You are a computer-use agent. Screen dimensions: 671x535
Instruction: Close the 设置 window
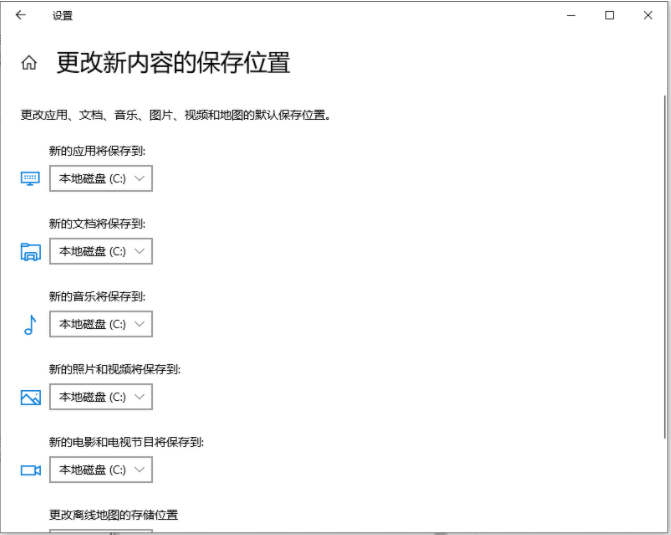[647, 15]
